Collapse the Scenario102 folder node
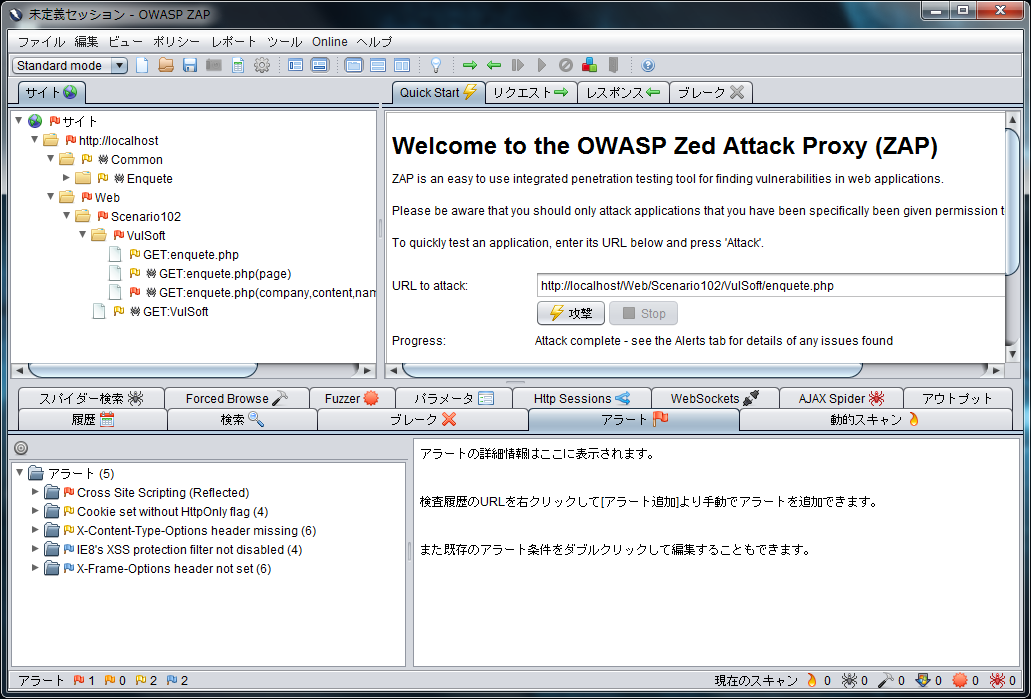This screenshot has width=1031, height=699. pos(66,215)
